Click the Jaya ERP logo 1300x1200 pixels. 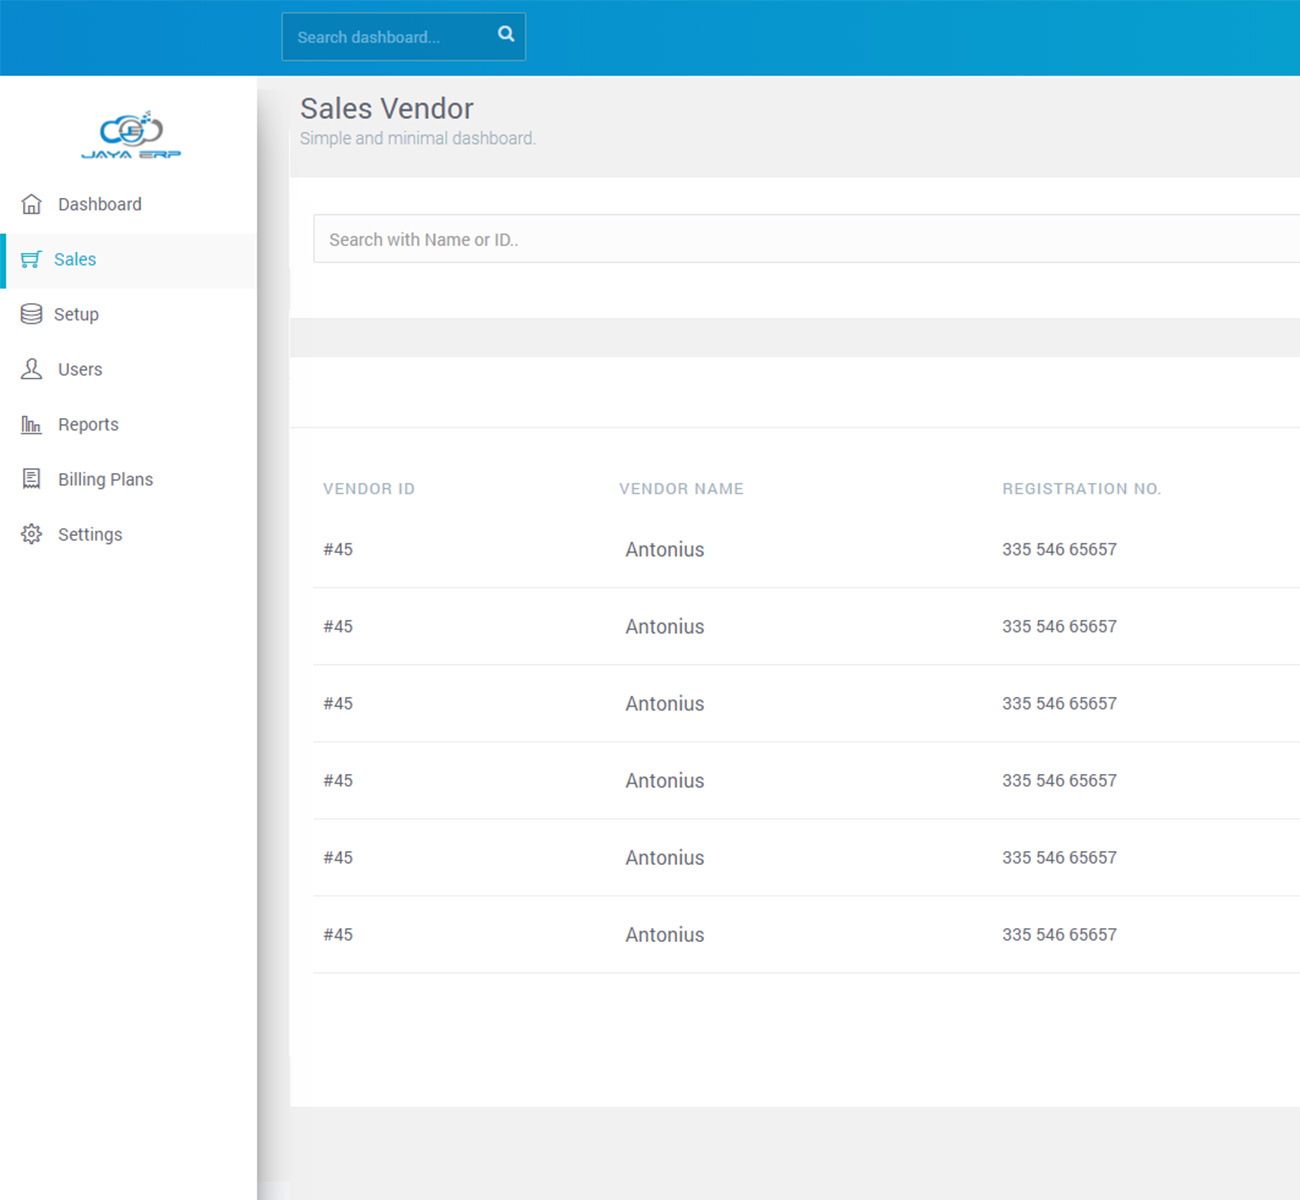click(x=131, y=135)
